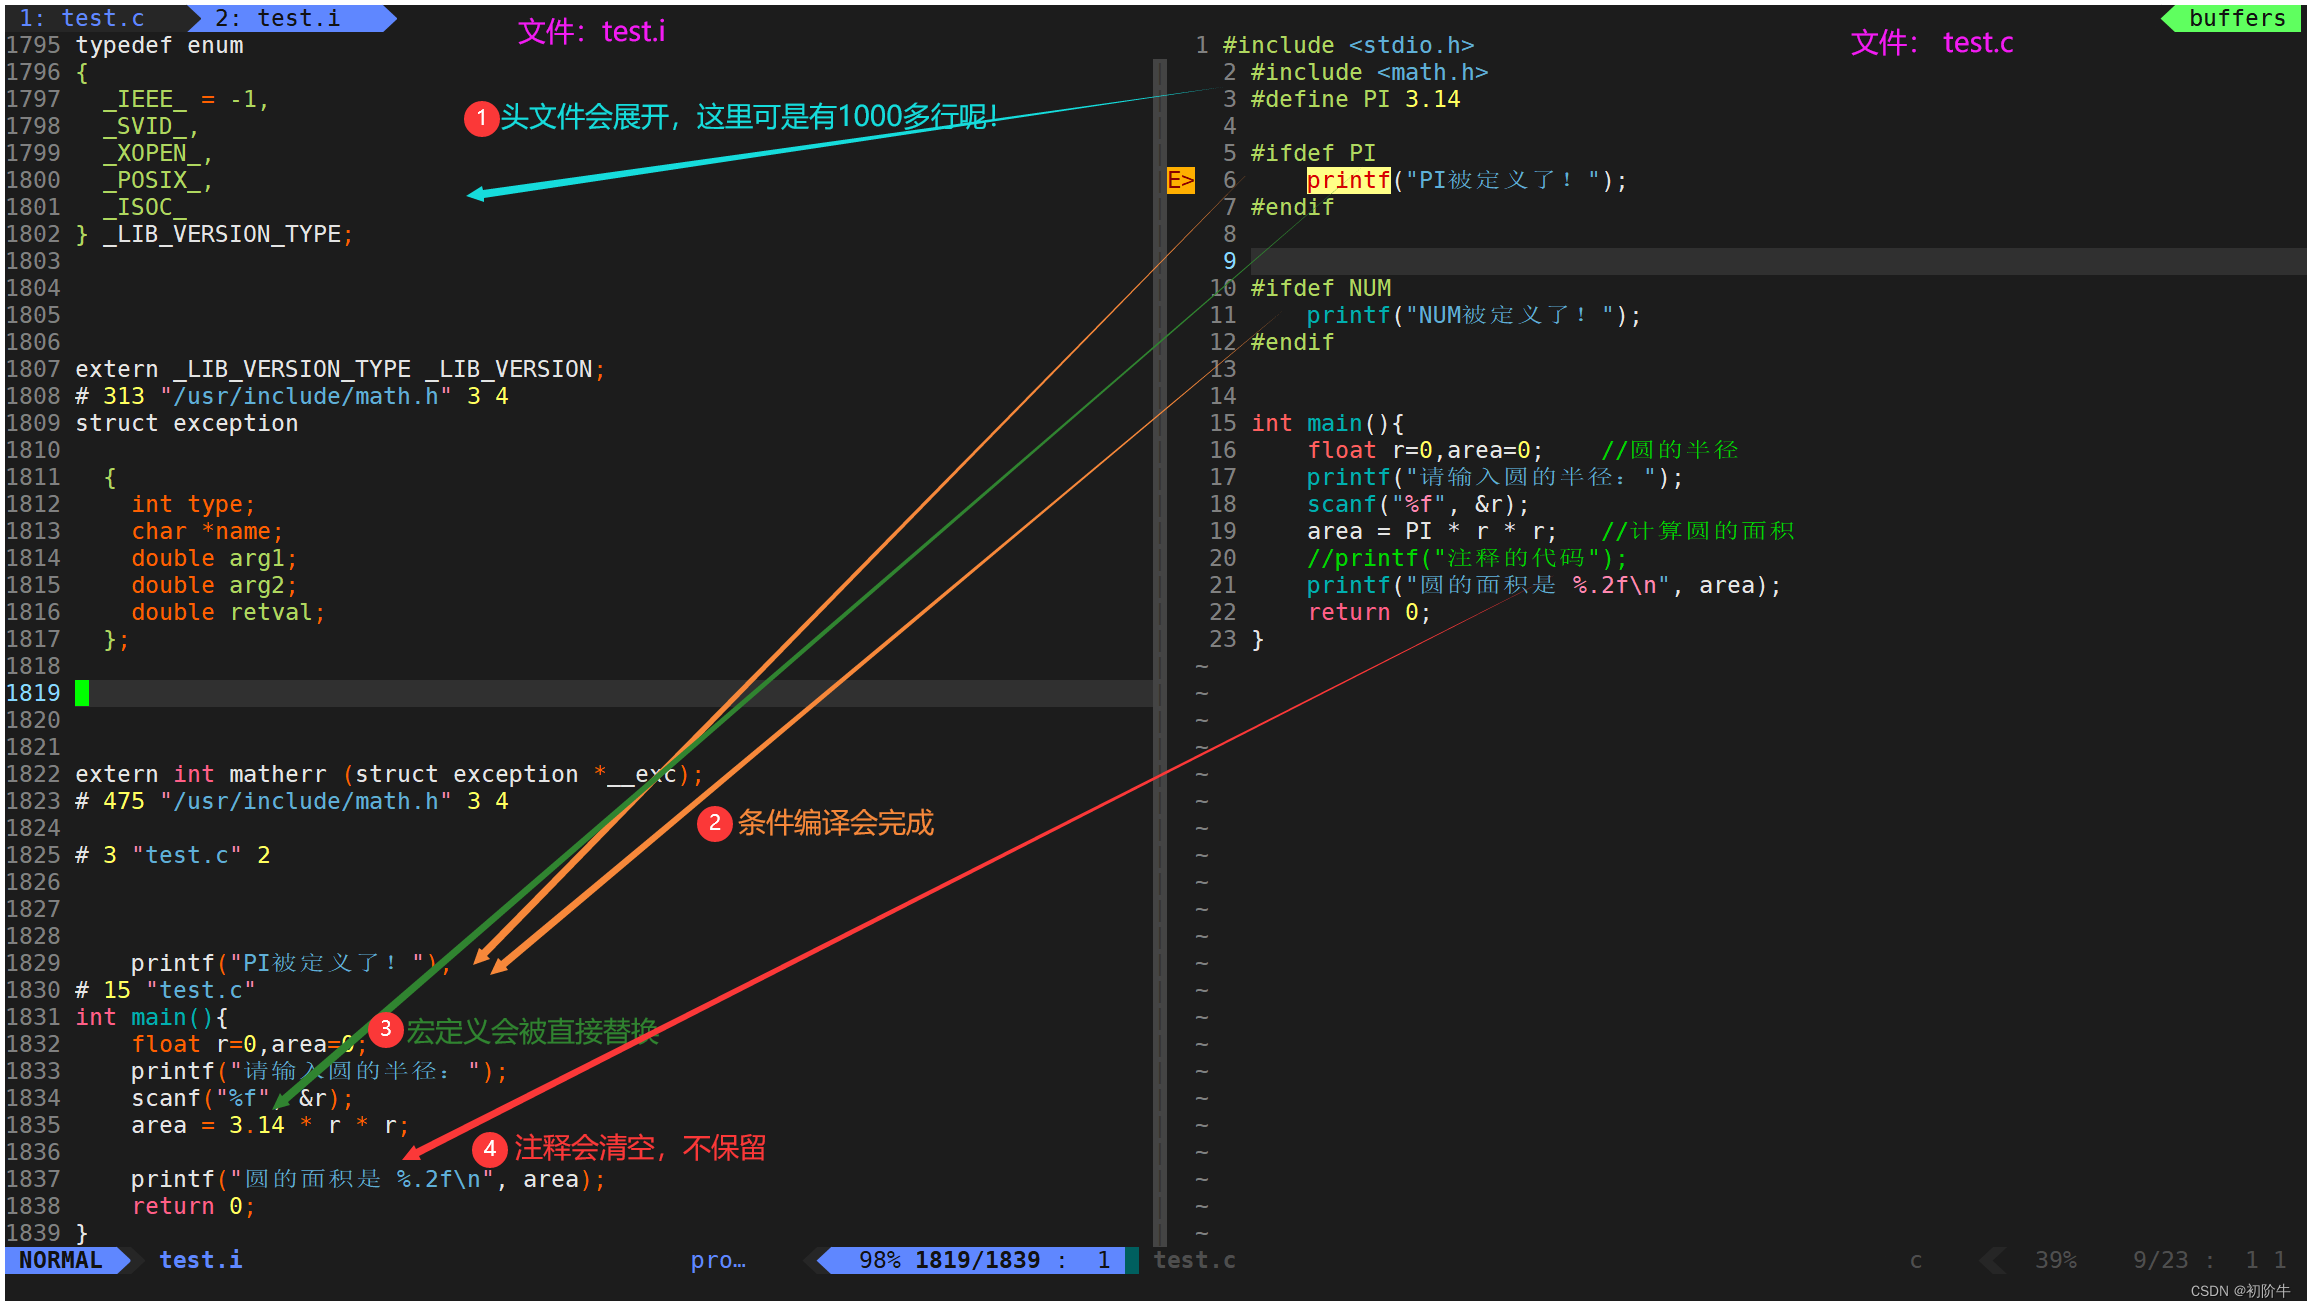Click '# 313 "/usr/include/math.h" 3 4' line
This screenshot has height=1308, width=2307.
pos(292,396)
